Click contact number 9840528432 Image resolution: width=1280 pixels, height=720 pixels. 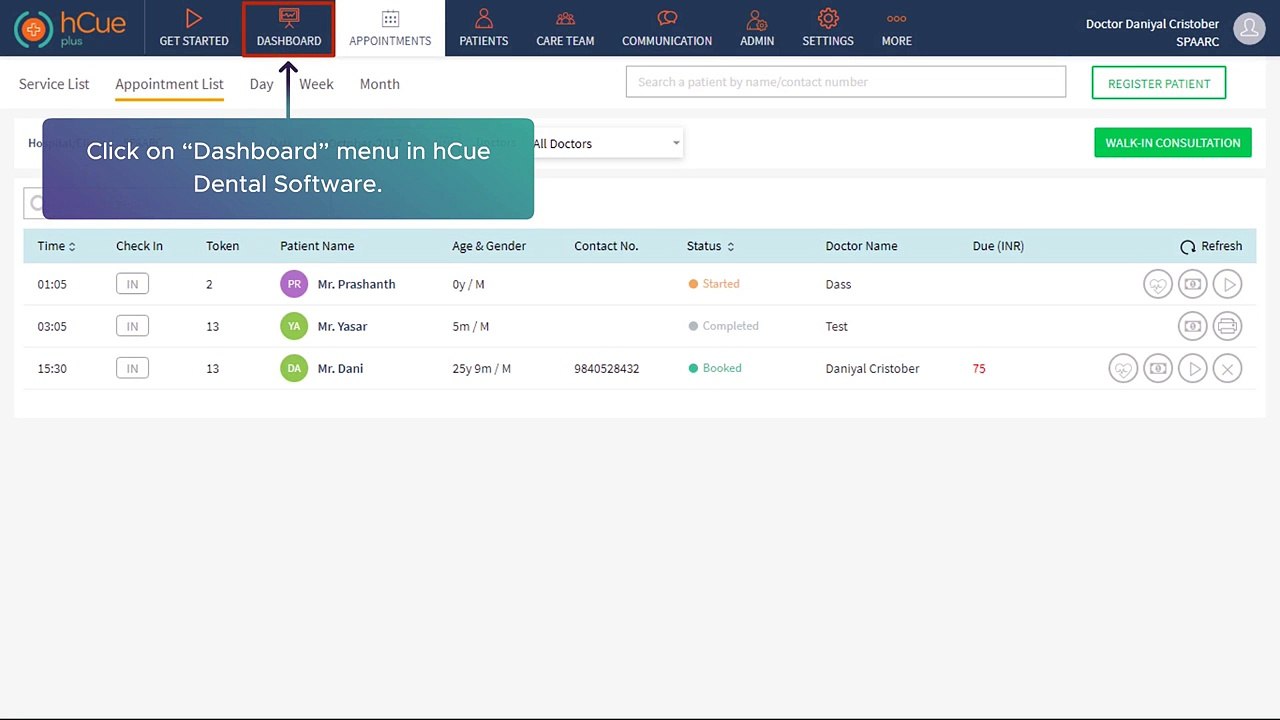pos(607,368)
